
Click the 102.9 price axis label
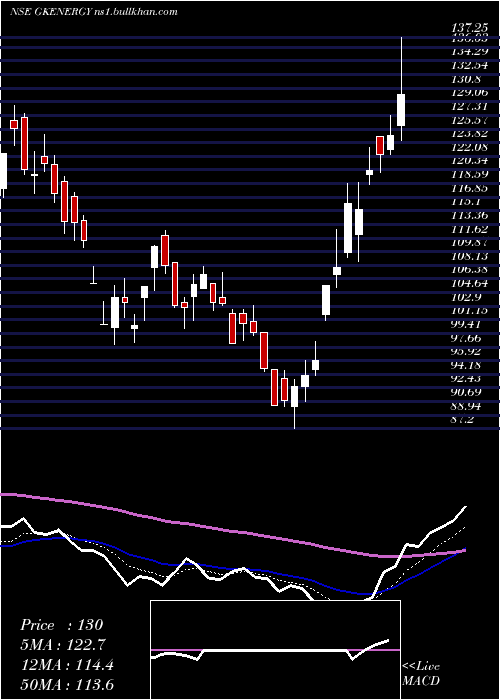pos(467,297)
